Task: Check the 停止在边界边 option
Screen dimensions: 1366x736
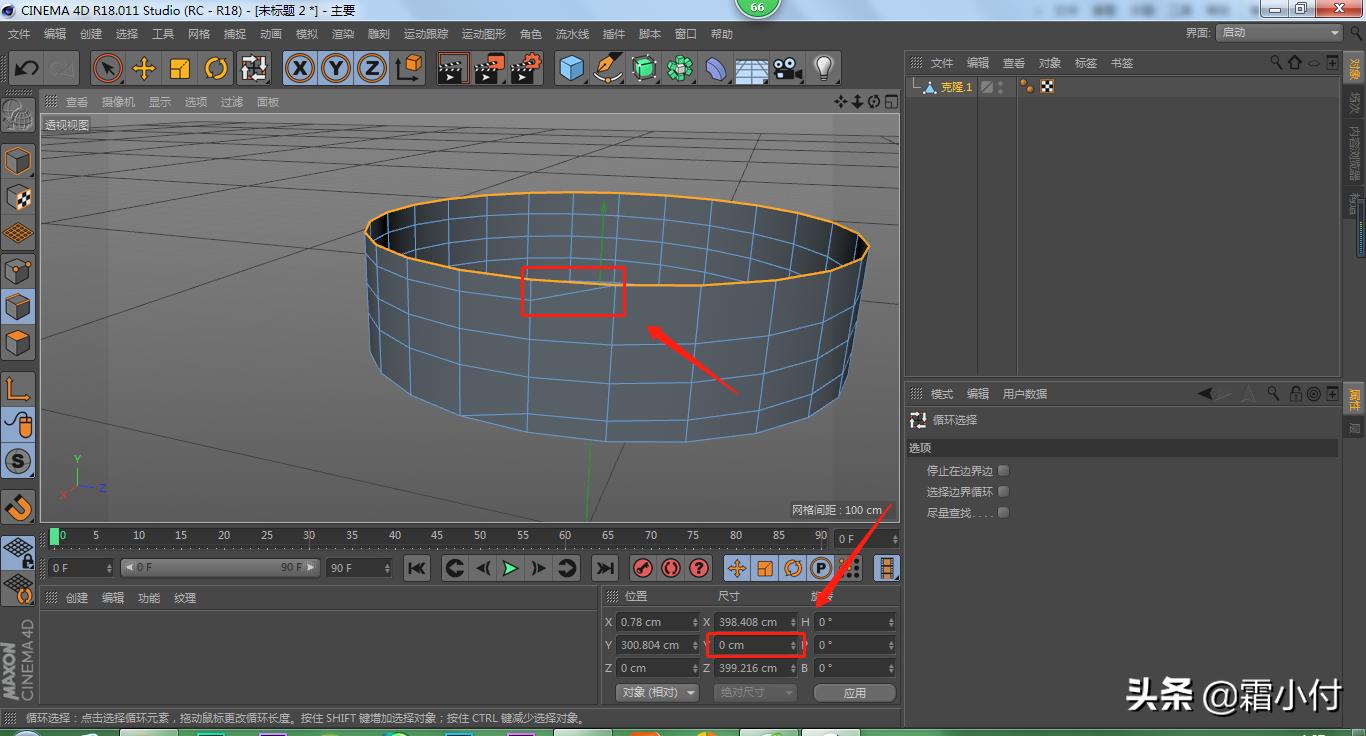Action: point(1003,470)
